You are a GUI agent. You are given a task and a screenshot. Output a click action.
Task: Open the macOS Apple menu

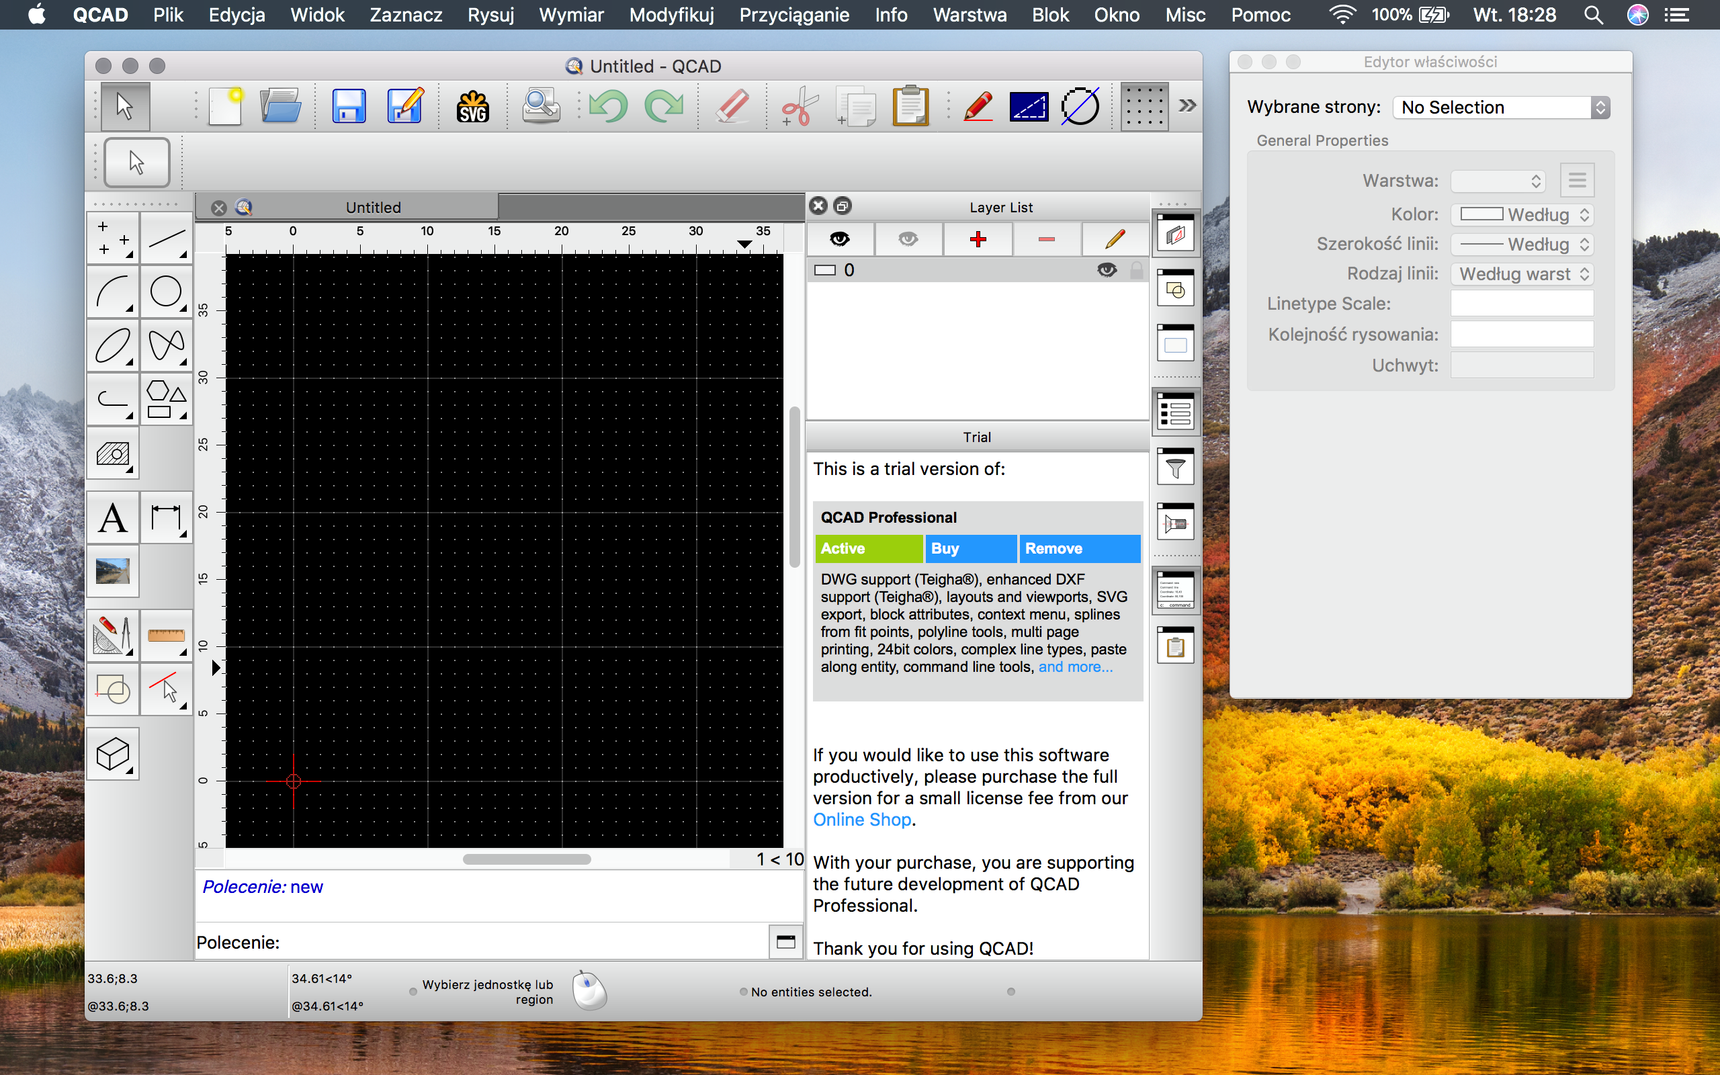[x=36, y=15]
